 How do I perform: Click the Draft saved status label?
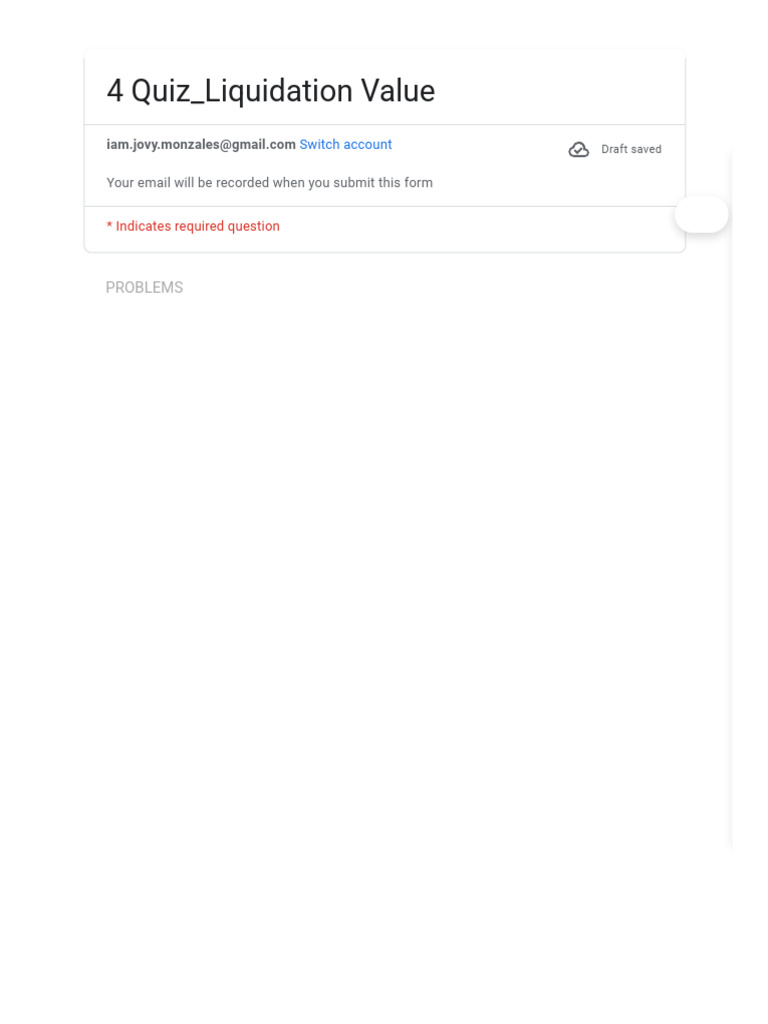(631, 150)
